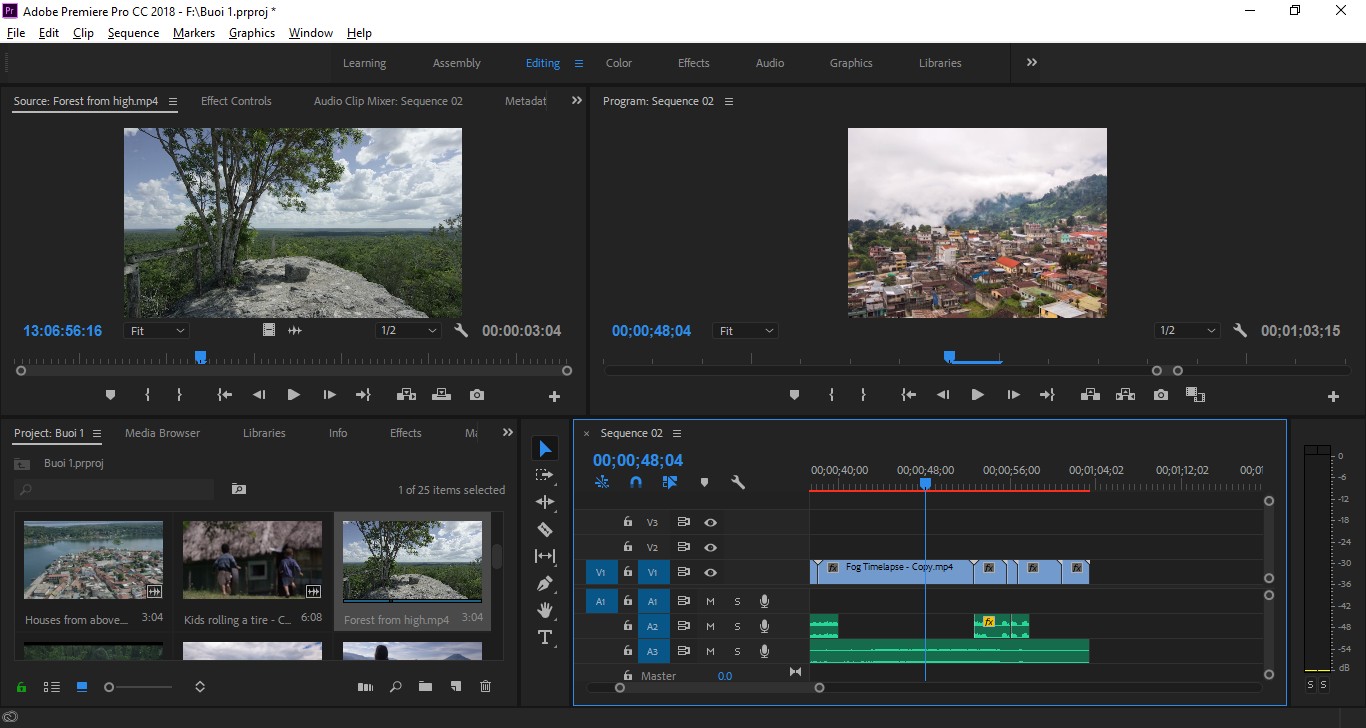
Task: Mute audio track A1
Action: click(710, 601)
